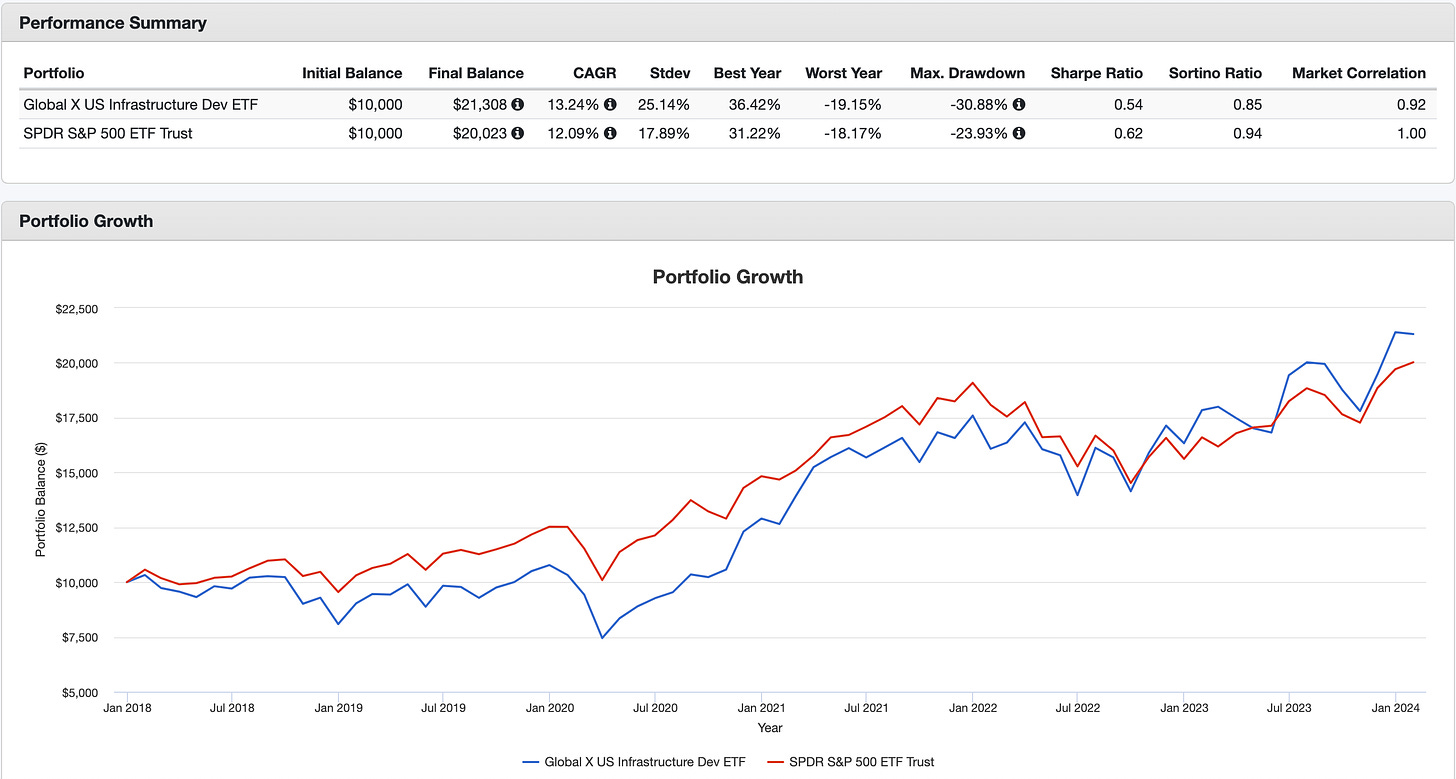Click the 12.09% CAGR value
Screen dimensions: 1456x779
[x=573, y=133]
